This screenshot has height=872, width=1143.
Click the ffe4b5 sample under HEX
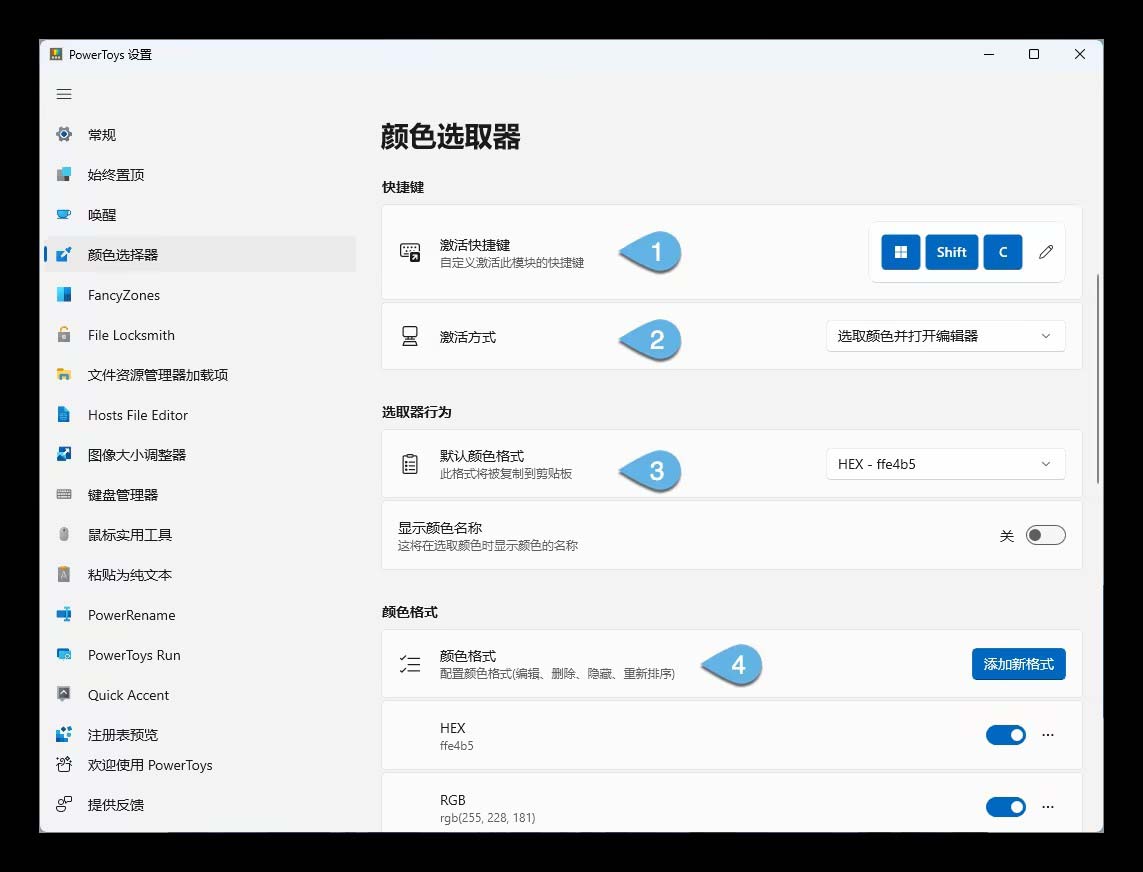pos(456,746)
